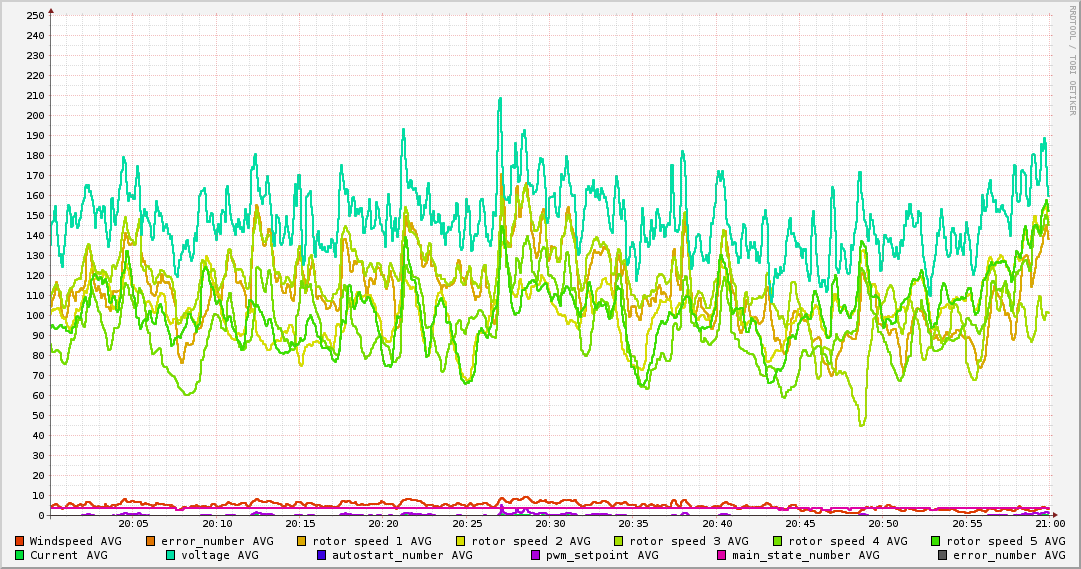
Task: Click the "rotor speed 4 AVG" legend label
Action: (848, 541)
